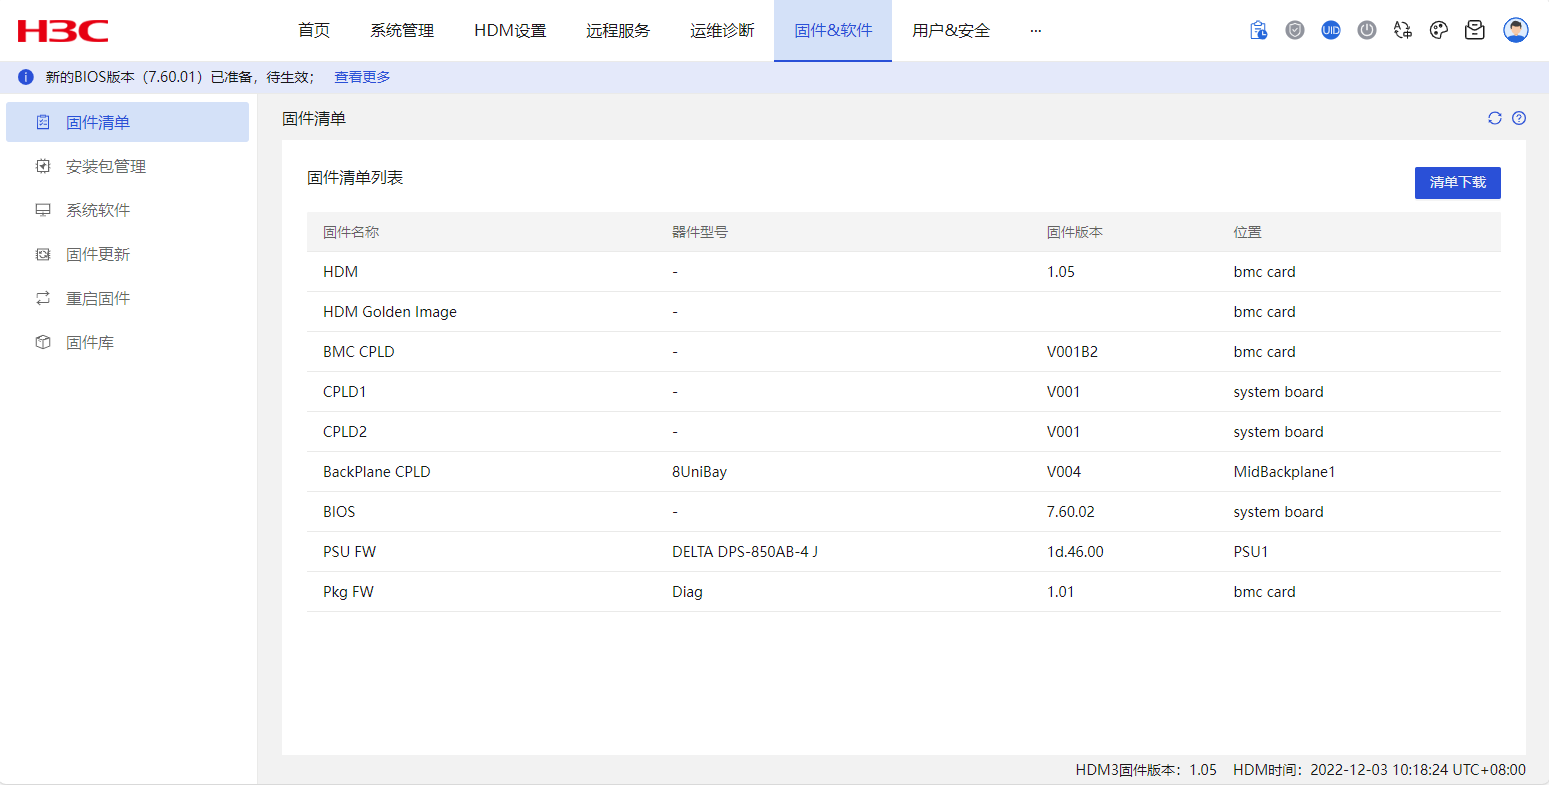Image resolution: width=1549 pixels, height=785 pixels.
Task: Click 固件清单列表 heading
Action: [x=355, y=178]
